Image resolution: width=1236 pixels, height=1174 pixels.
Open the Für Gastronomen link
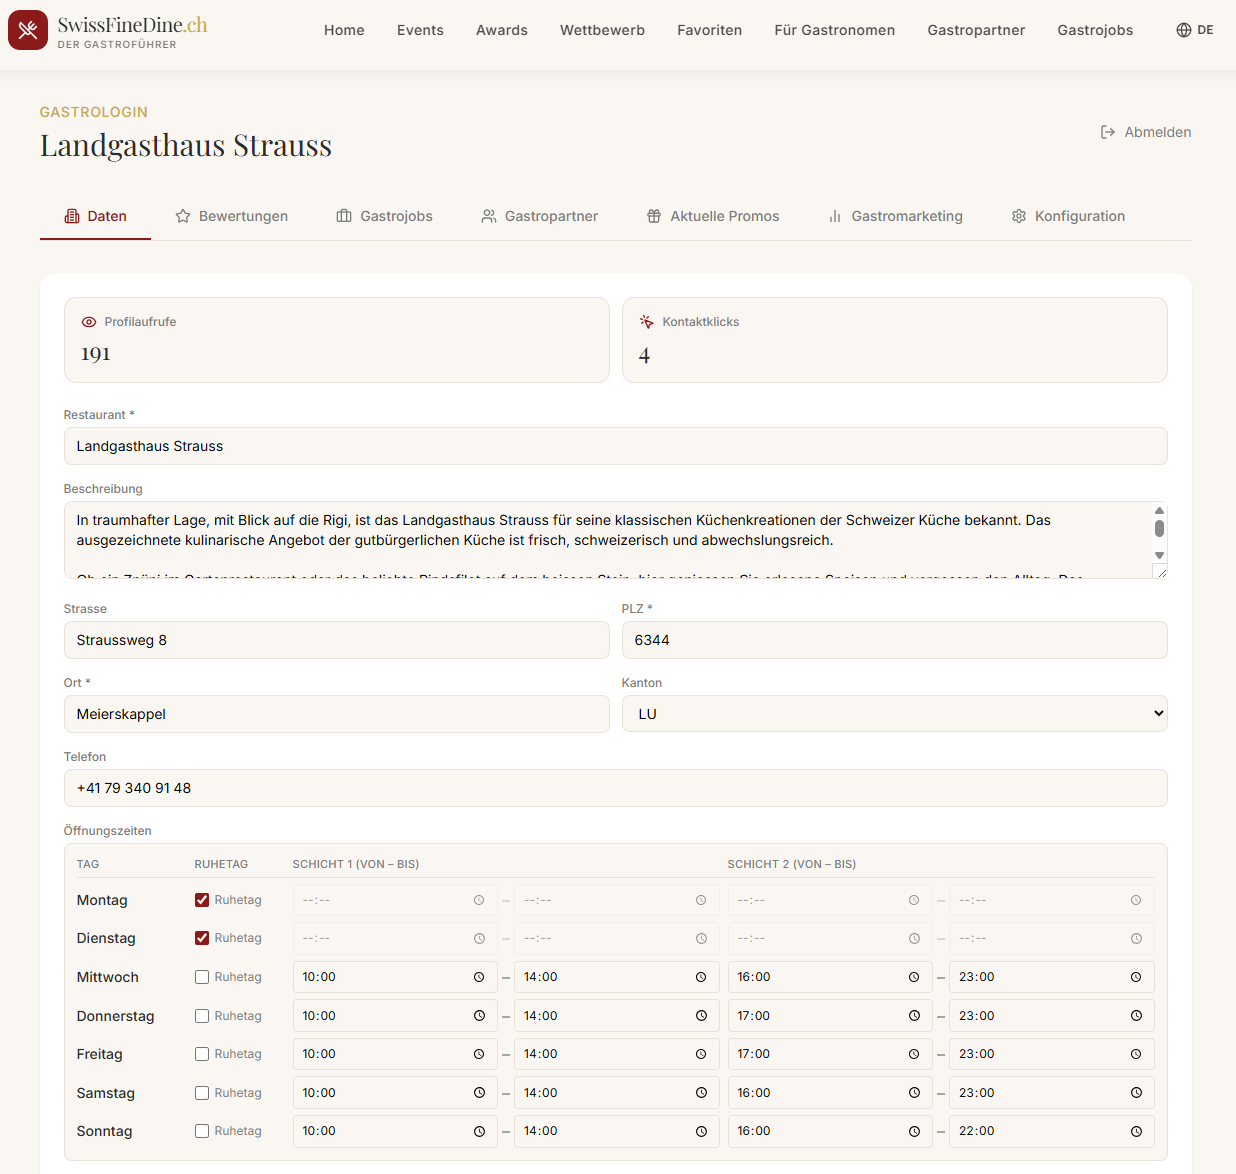coord(834,30)
